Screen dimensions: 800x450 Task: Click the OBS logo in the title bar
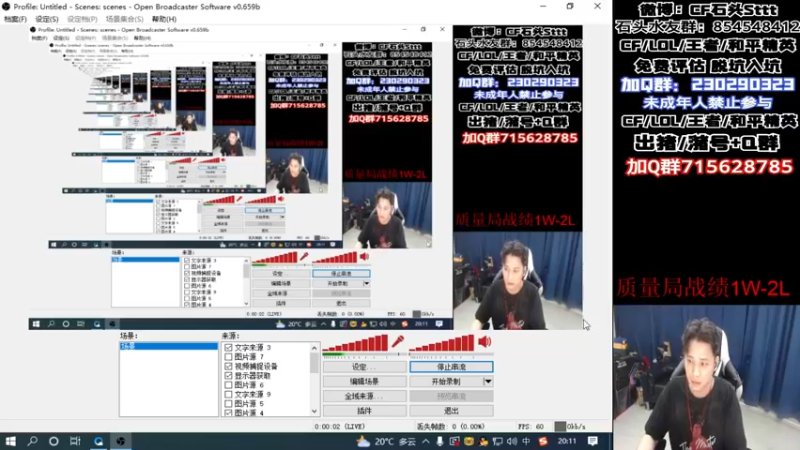click(x=6, y=7)
